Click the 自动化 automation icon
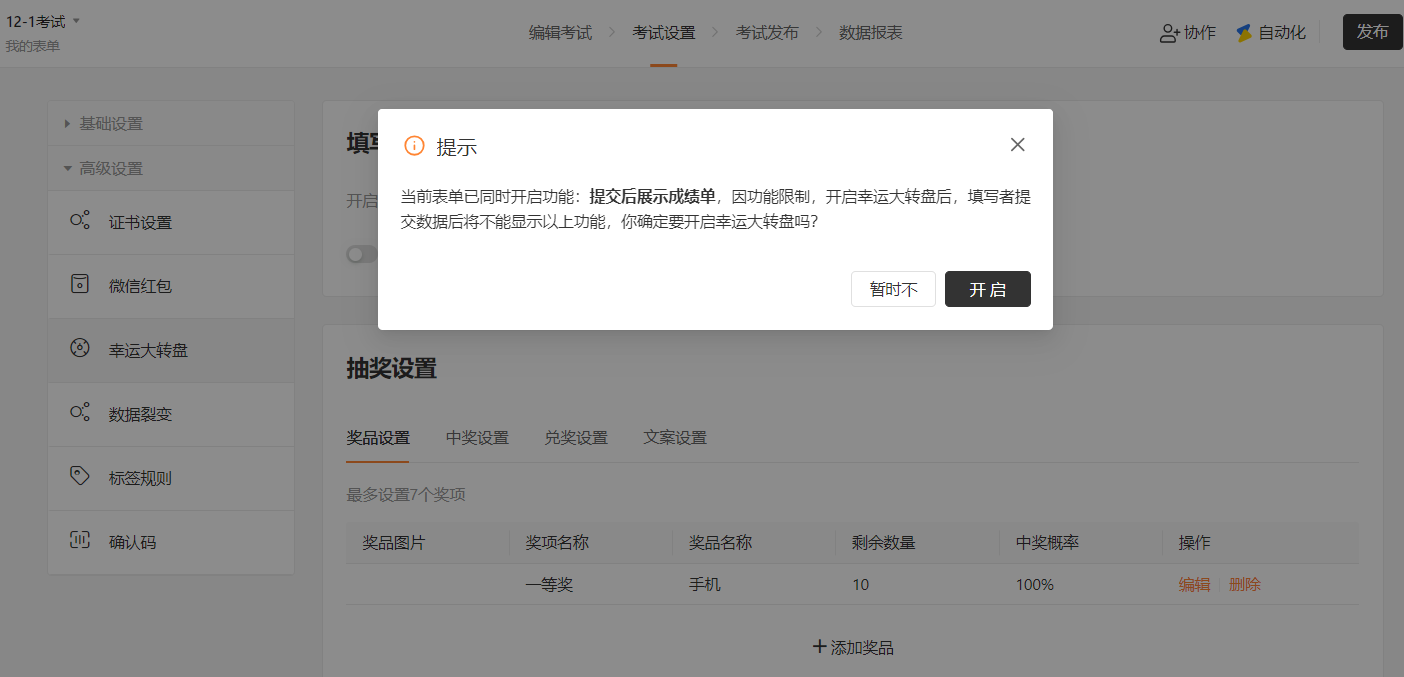This screenshot has height=677, width=1404. coord(1245,33)
